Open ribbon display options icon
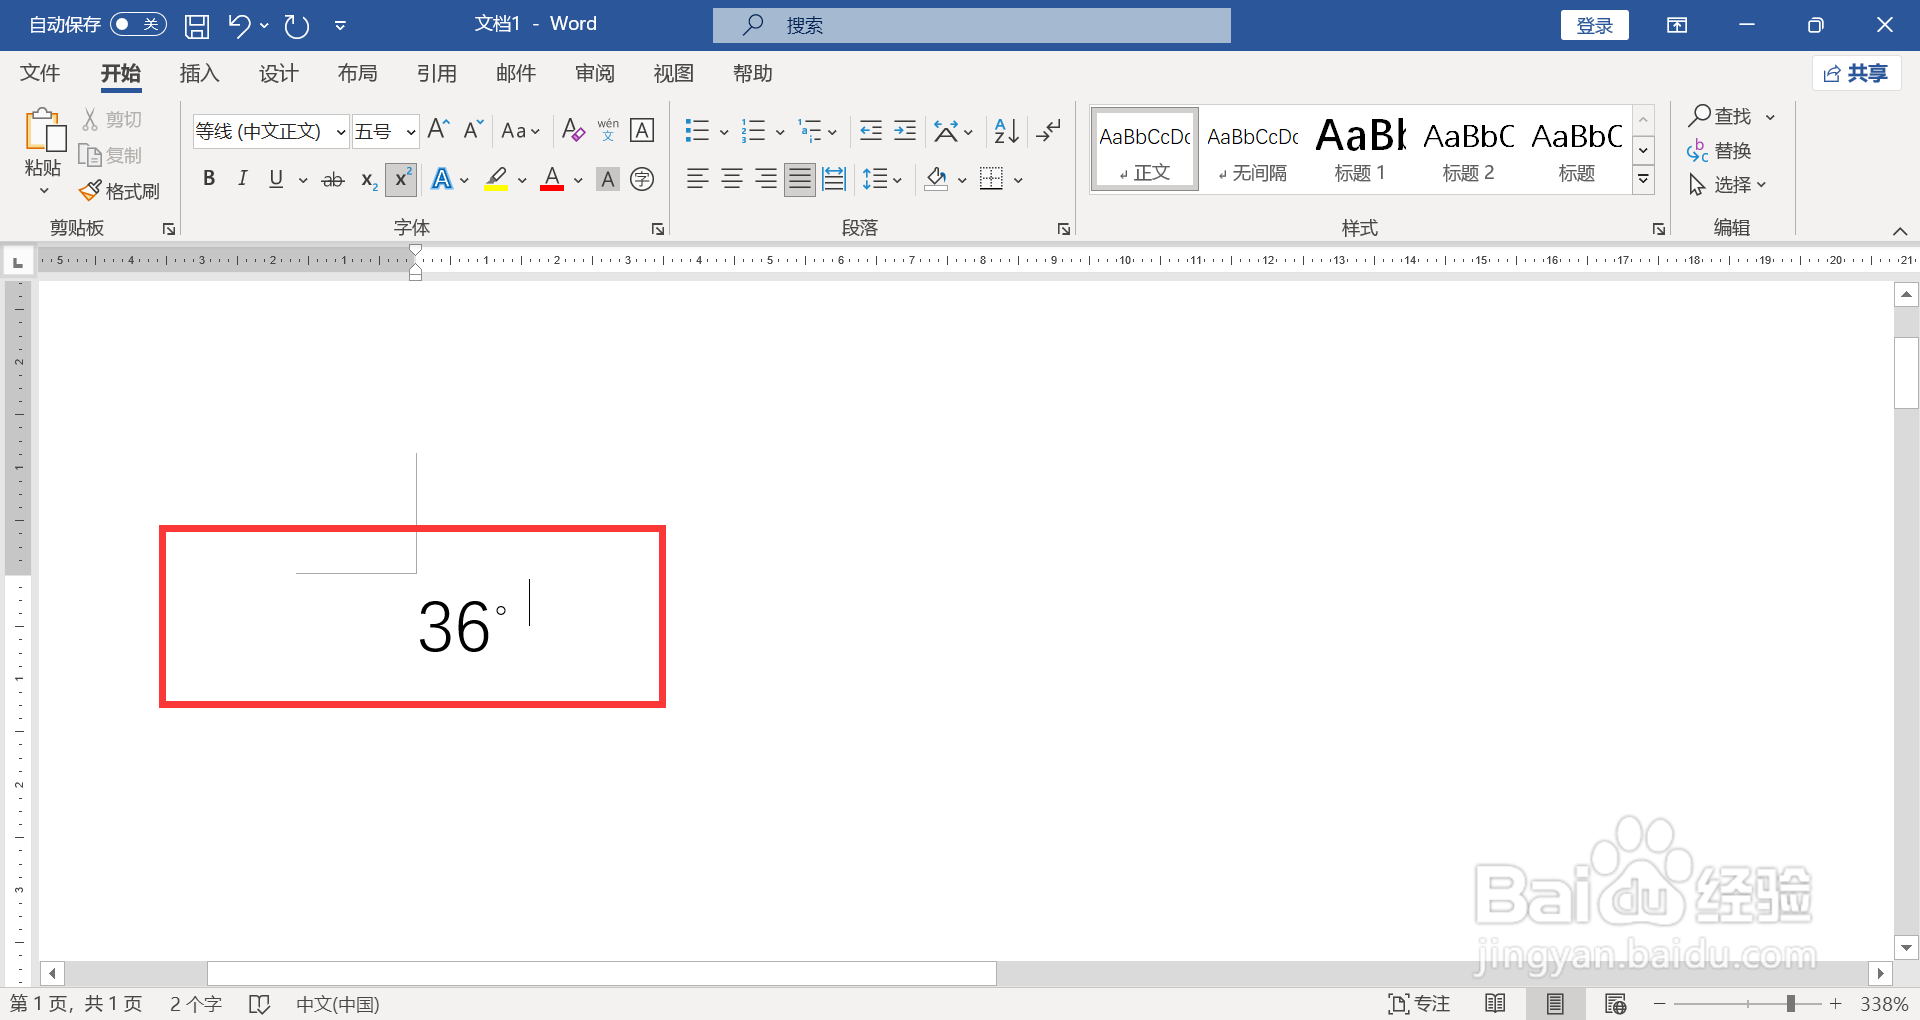1920x1020 pixels. (x=1677, y=25)
